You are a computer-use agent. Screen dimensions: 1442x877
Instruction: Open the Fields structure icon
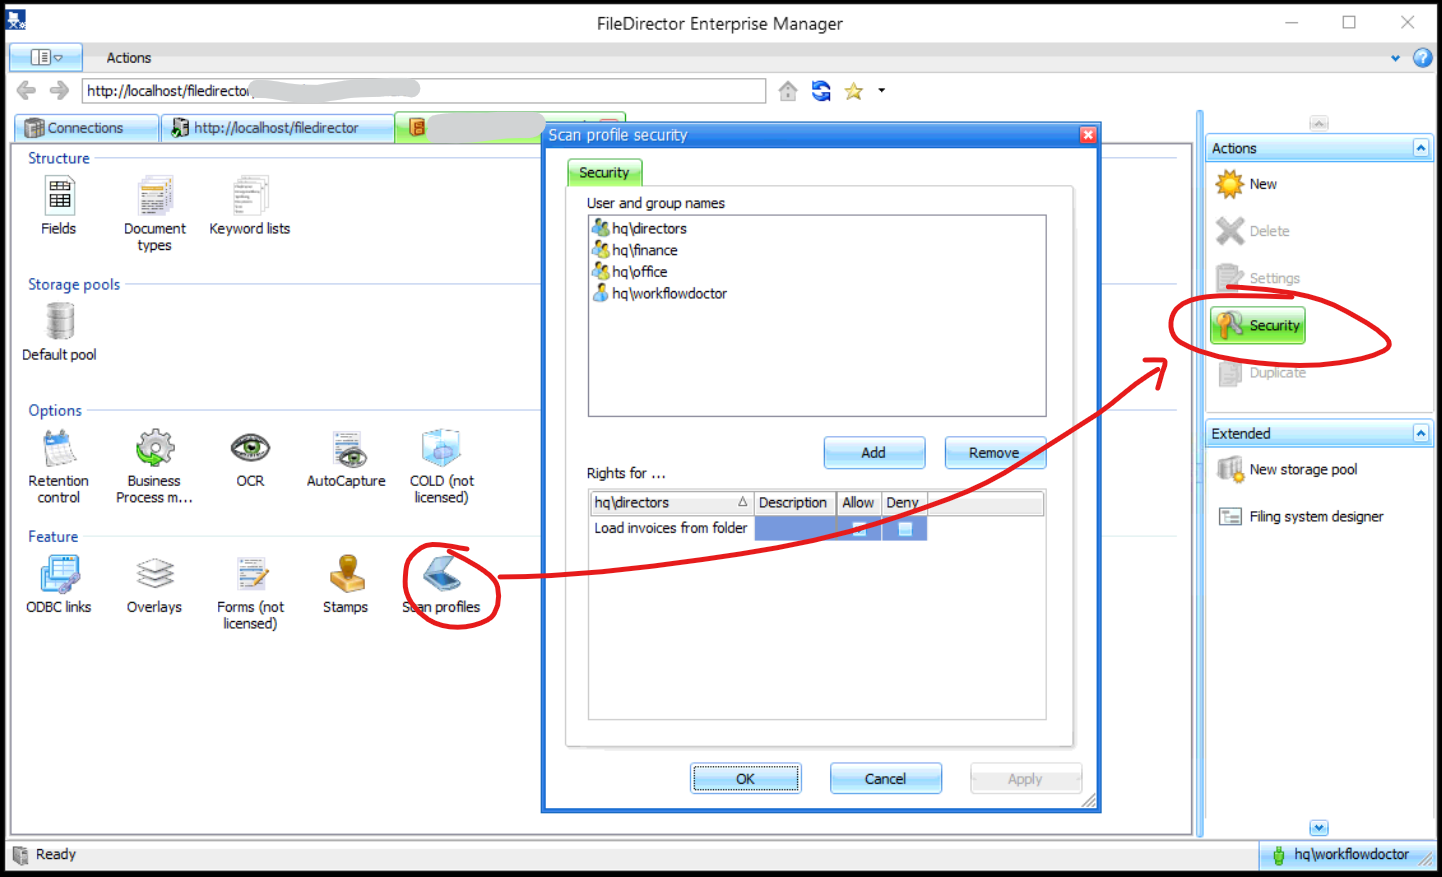tap(59, 197)
